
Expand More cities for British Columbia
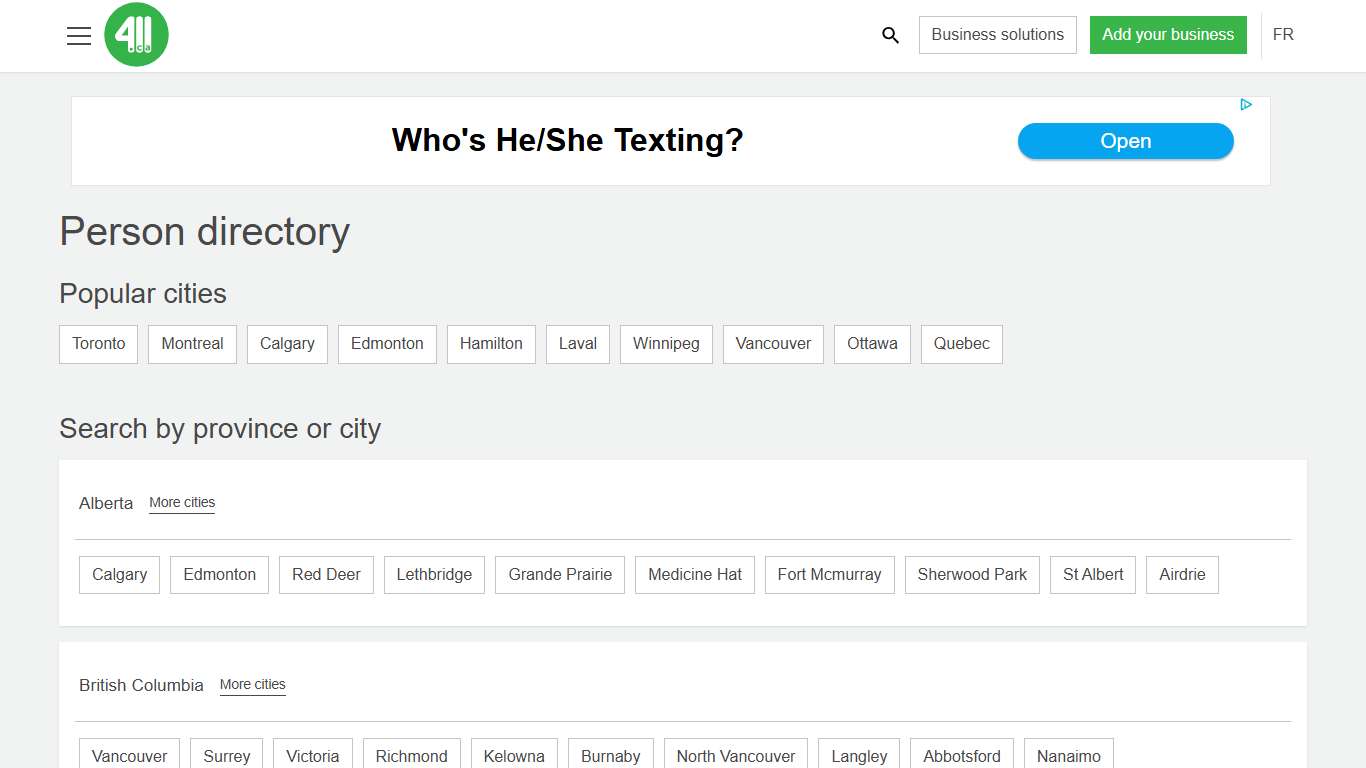252,685
